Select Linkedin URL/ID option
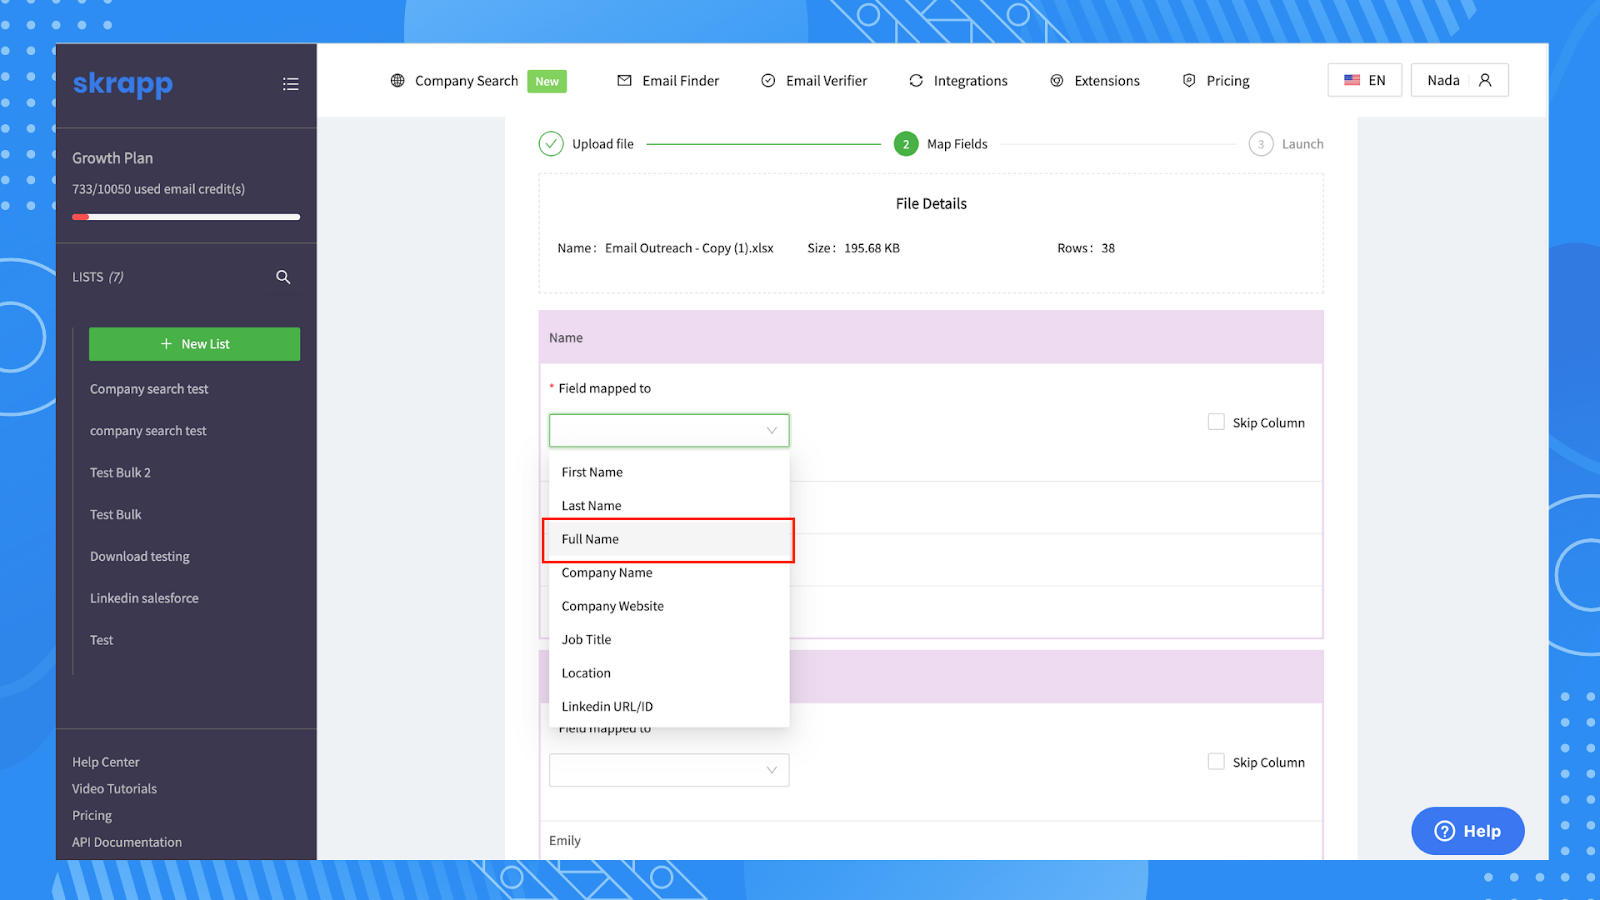Screen dimensions: 1600x900 point(669,707)
